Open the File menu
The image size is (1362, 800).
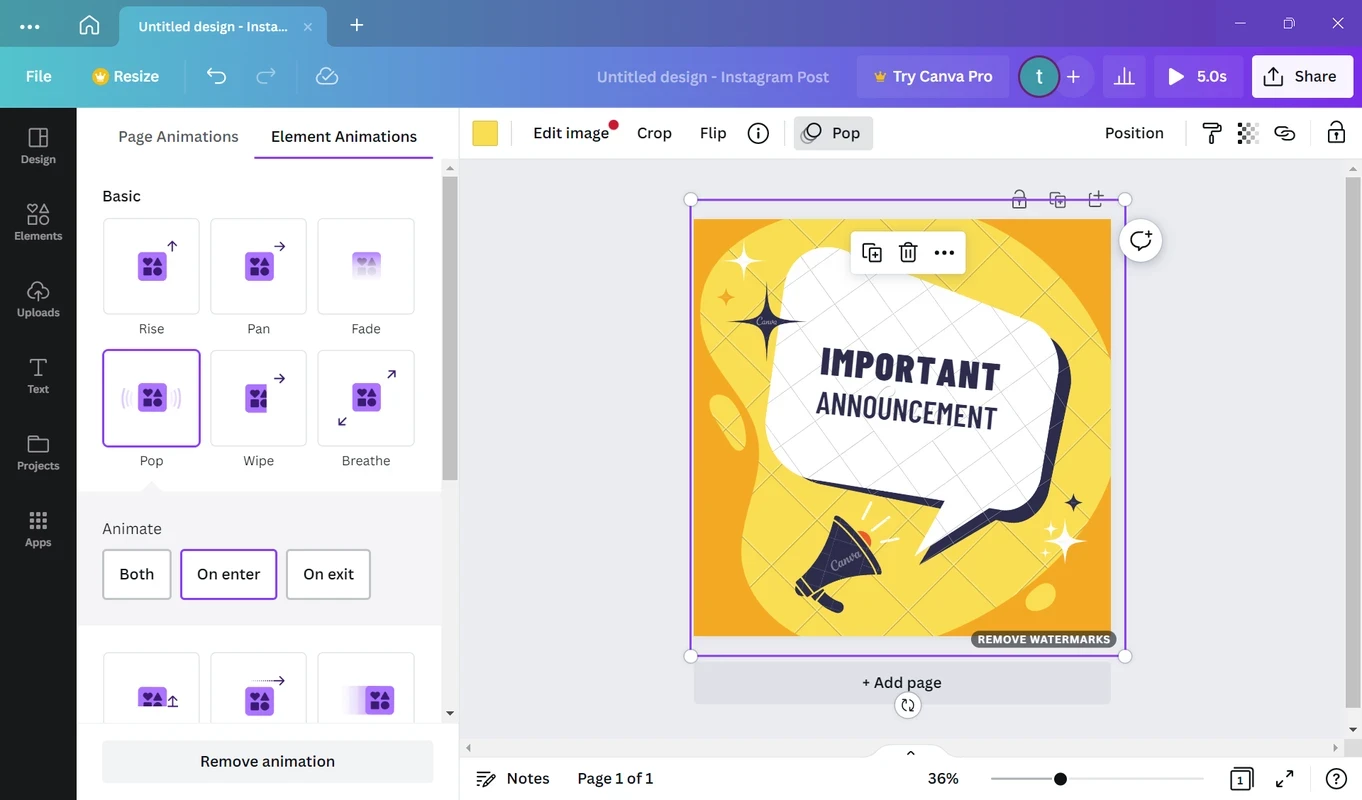tap(39, 76)
